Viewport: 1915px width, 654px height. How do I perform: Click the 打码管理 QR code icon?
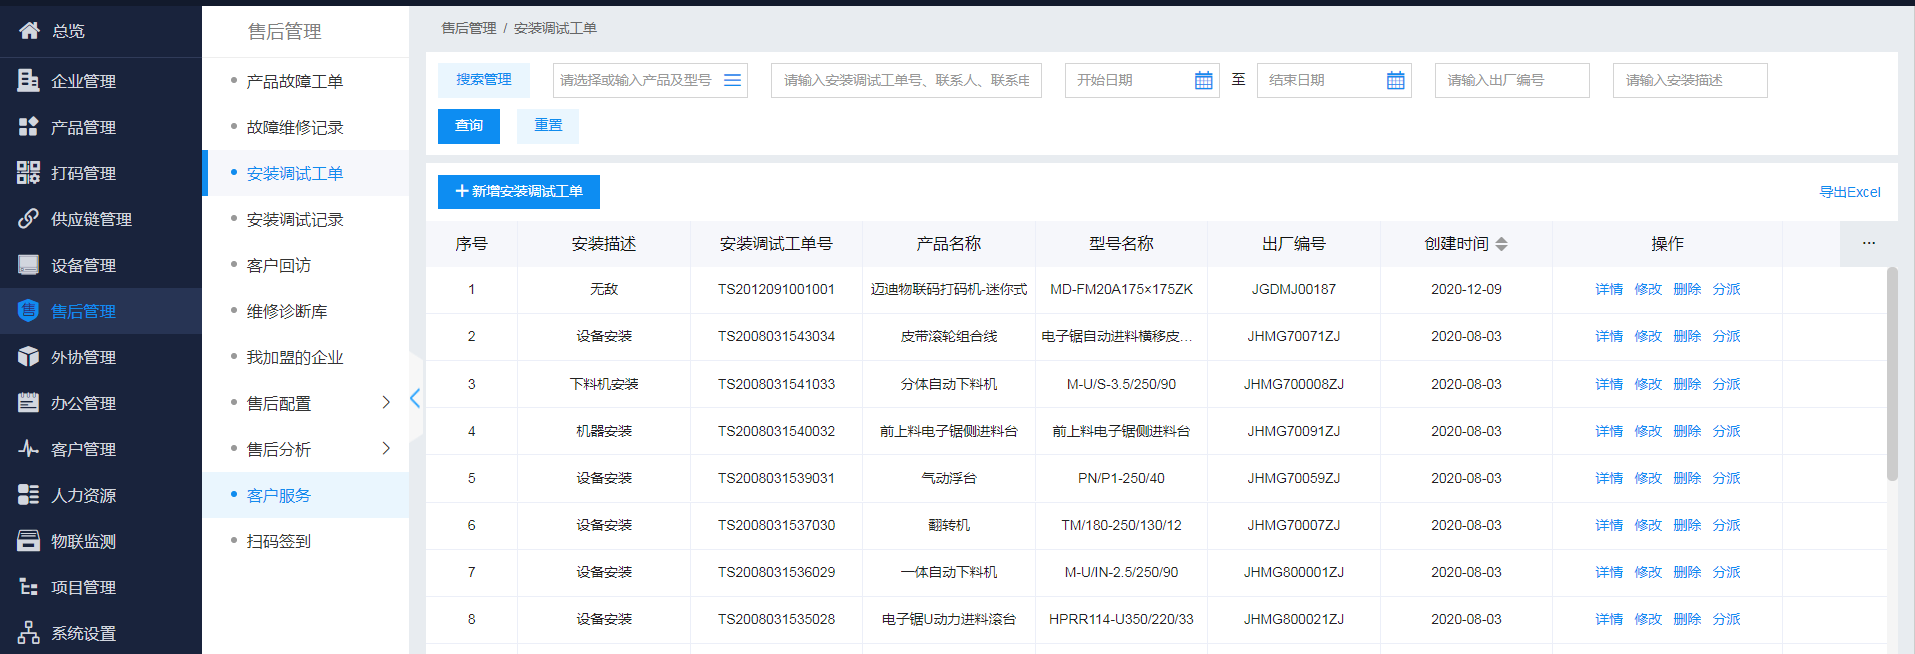point(29,173)
